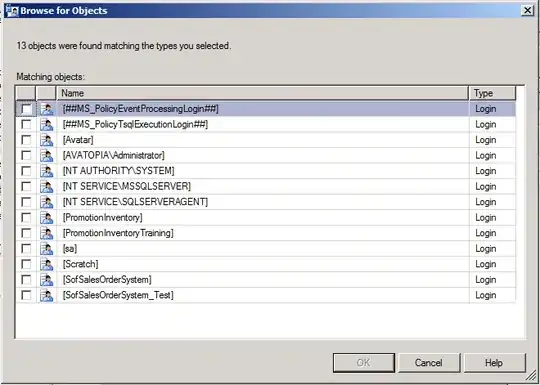Click the Name column header

(263, 93)
